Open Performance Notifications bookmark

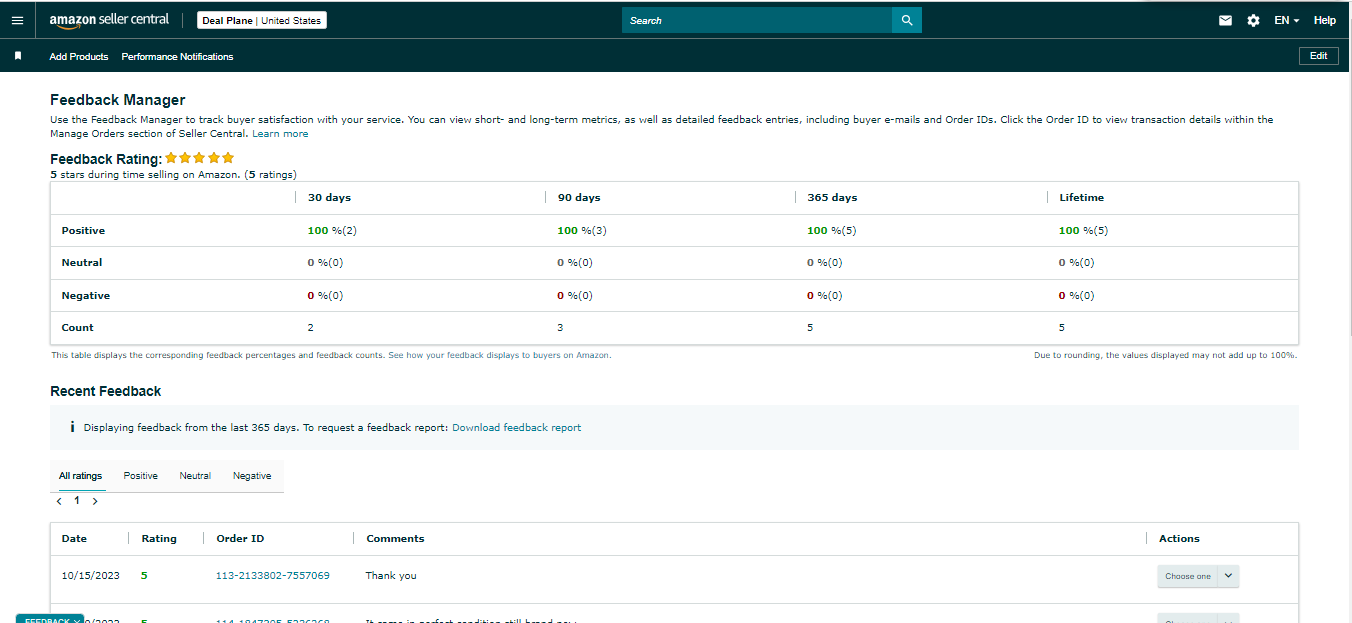tap(177, 57)
